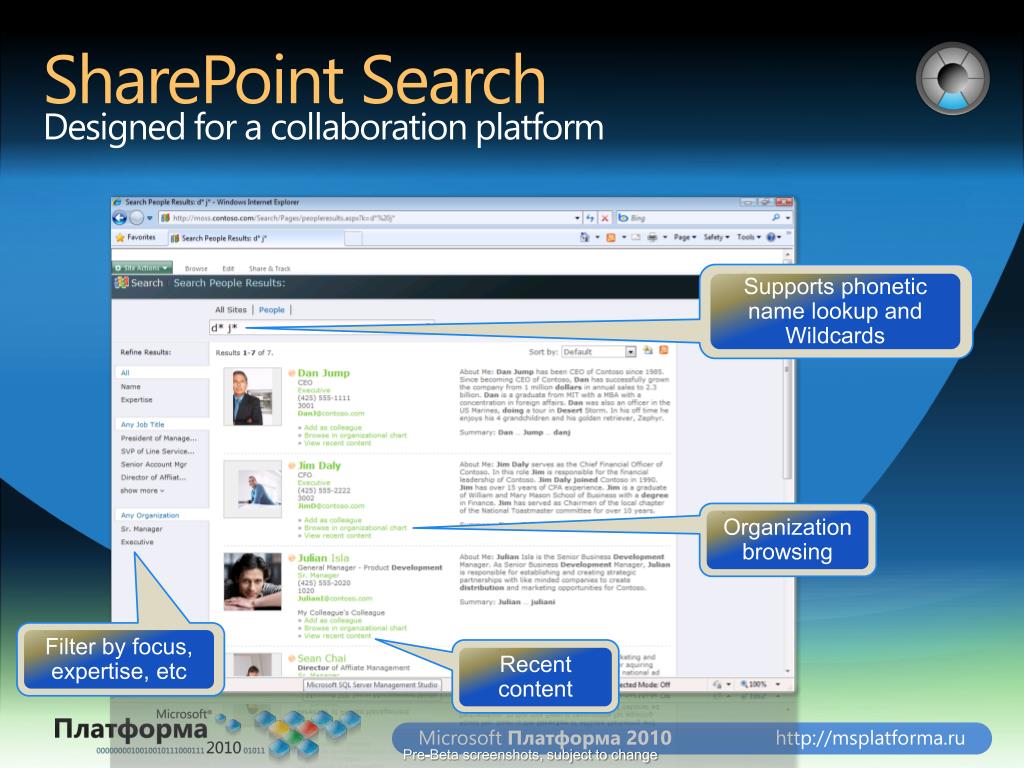Image resolution: width=1024 pixels, height=768 pixels.
Task: View recent content for Dan Jump
Action: (337, 443)
